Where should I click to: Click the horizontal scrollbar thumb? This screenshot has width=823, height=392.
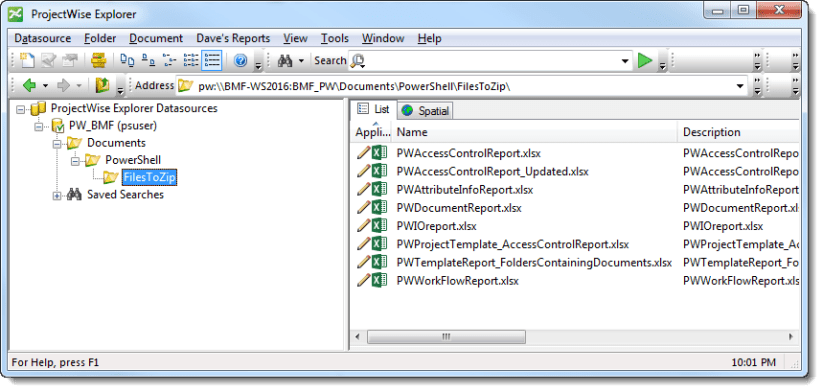[x=446, y=336]
